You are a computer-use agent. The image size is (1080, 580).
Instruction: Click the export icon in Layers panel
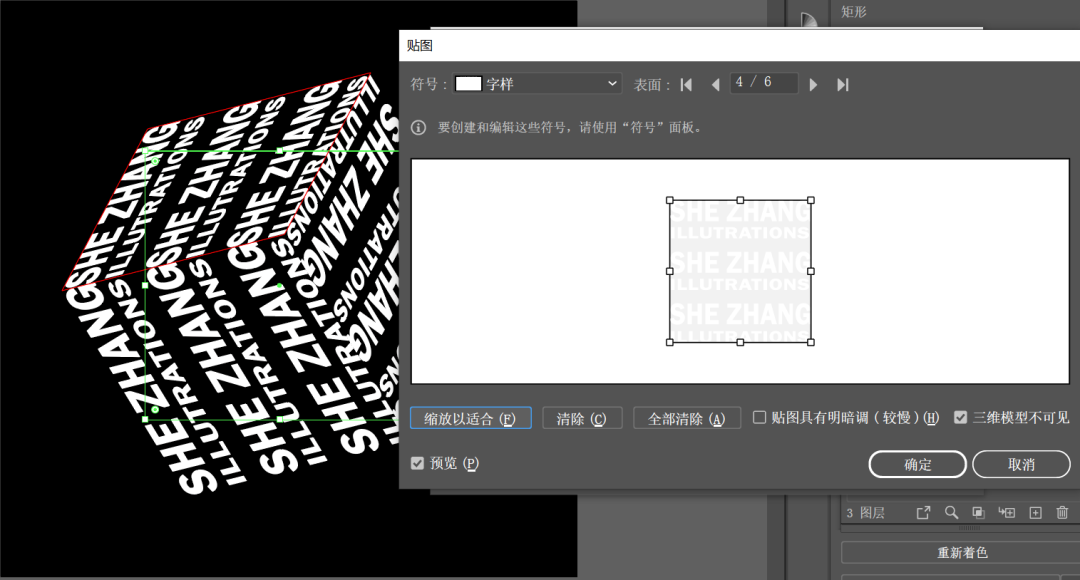[924, 513]
